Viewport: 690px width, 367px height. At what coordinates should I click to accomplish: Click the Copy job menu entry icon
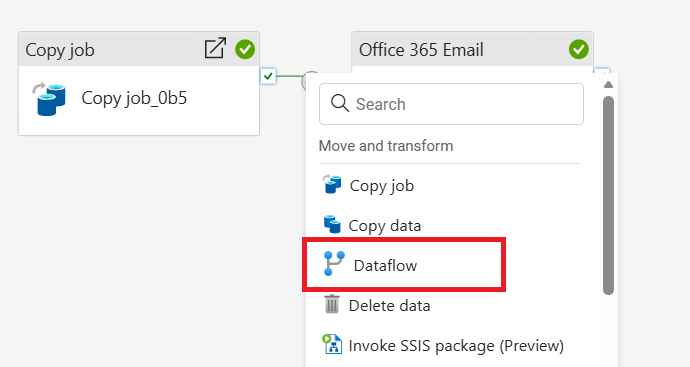point(332,184)
